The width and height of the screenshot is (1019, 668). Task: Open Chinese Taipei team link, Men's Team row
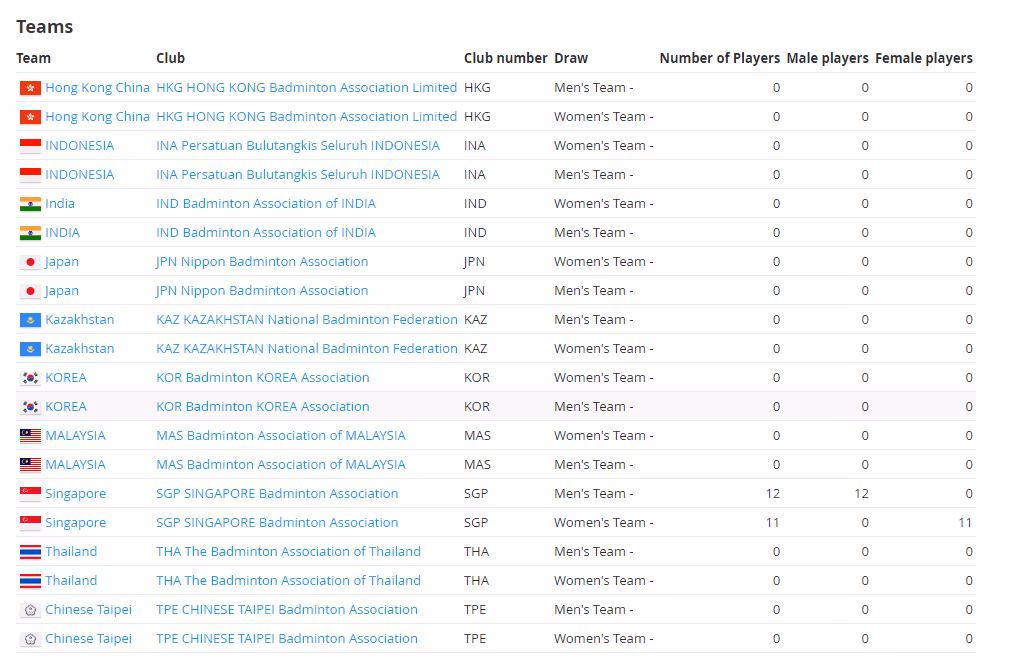[x=88, y=610]
